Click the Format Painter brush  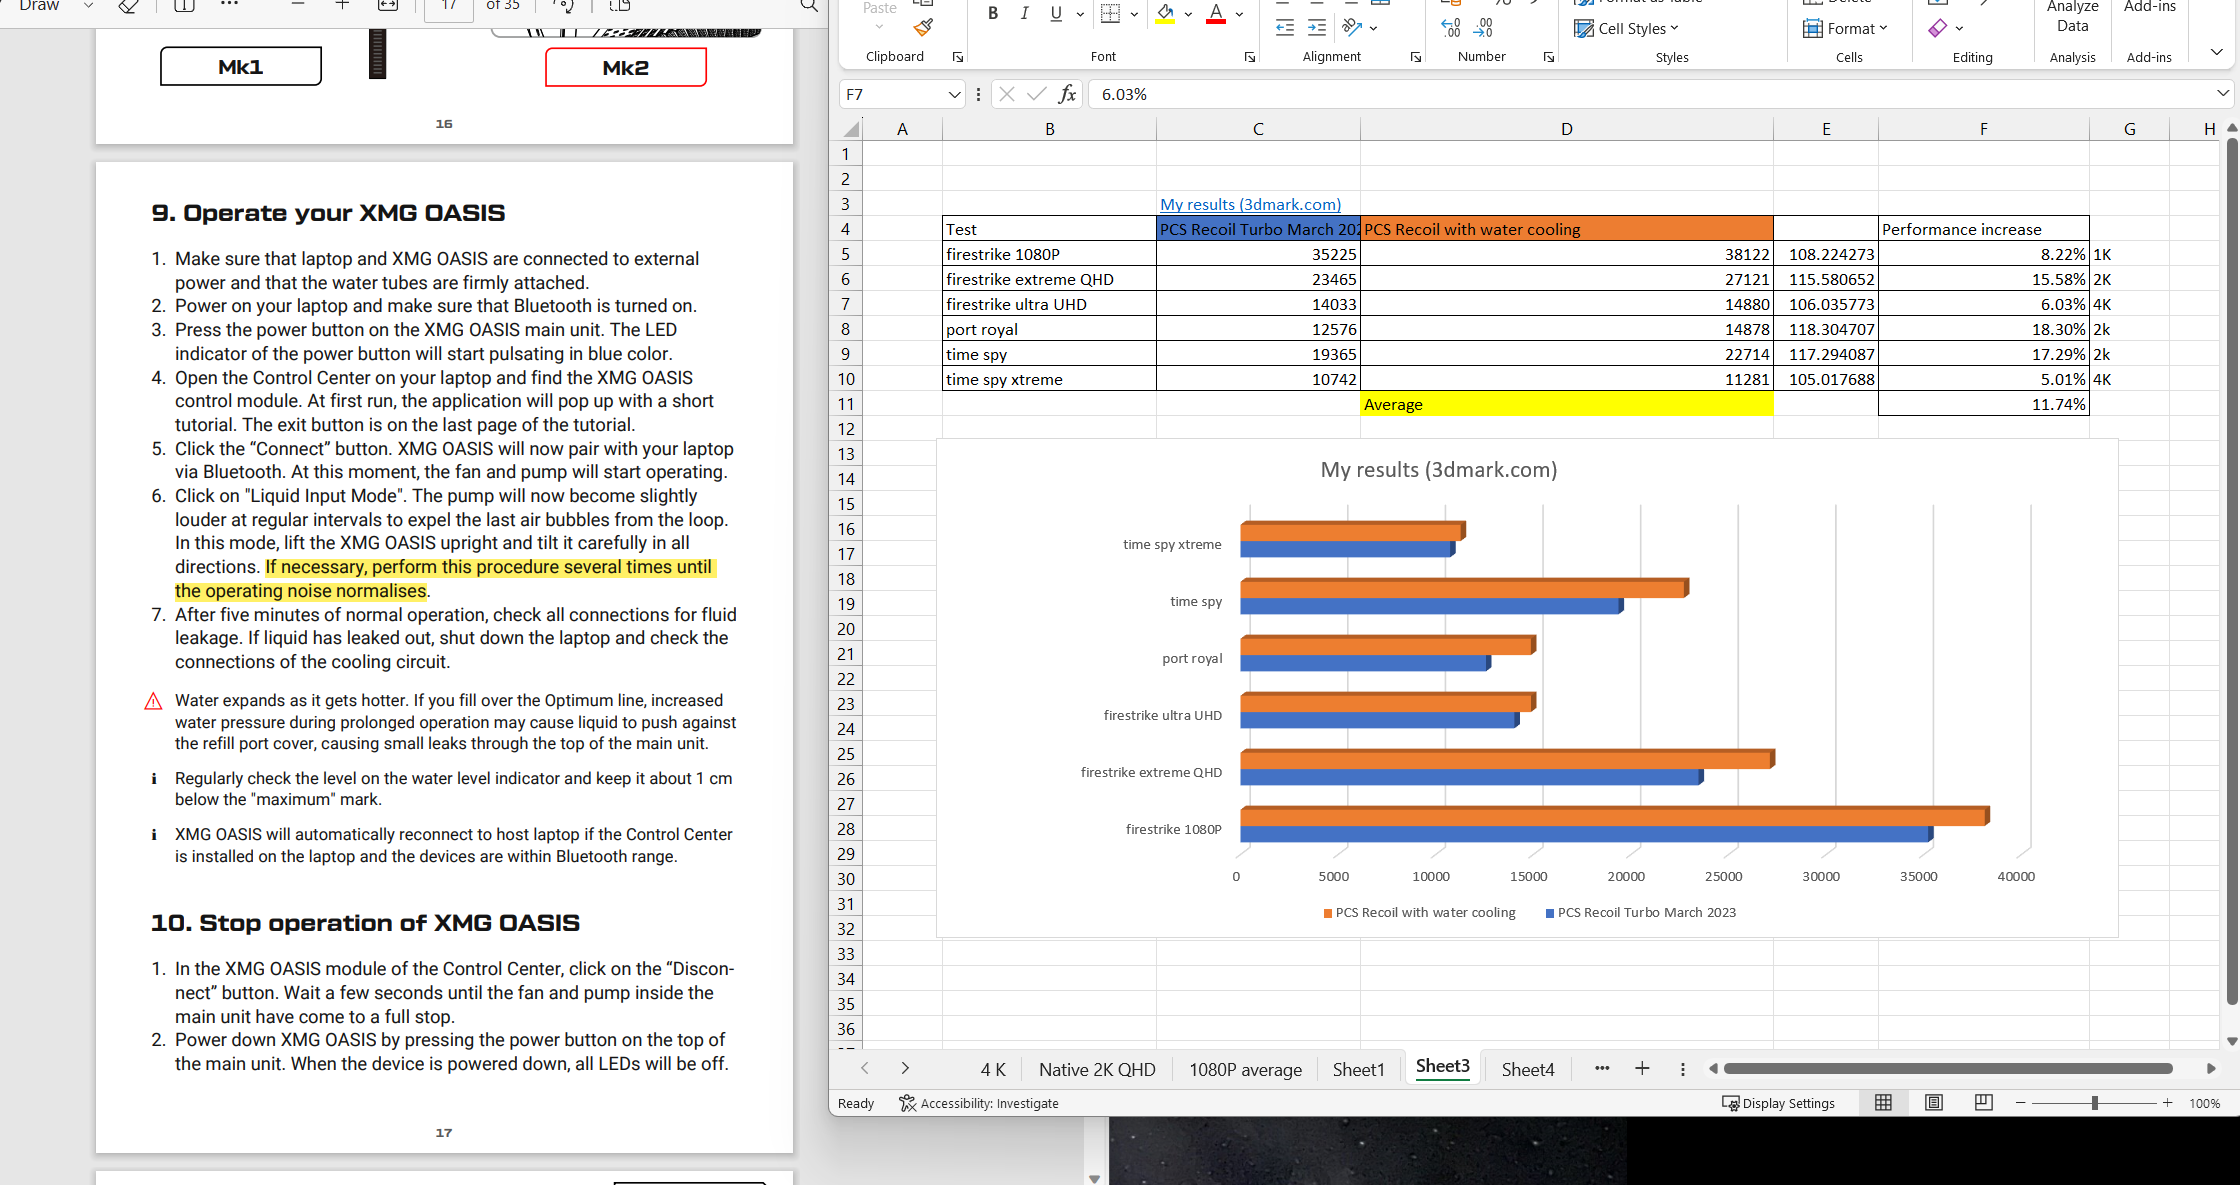923,27
